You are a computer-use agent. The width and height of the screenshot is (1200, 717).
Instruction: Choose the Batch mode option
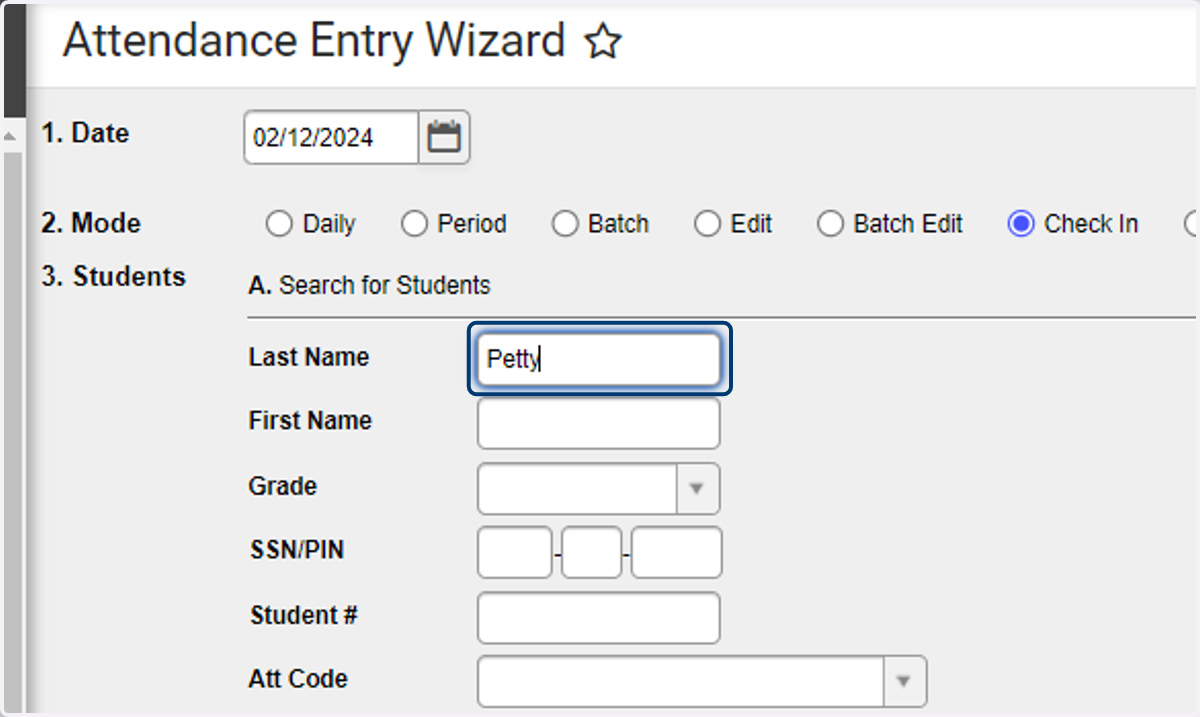point(565,224)
